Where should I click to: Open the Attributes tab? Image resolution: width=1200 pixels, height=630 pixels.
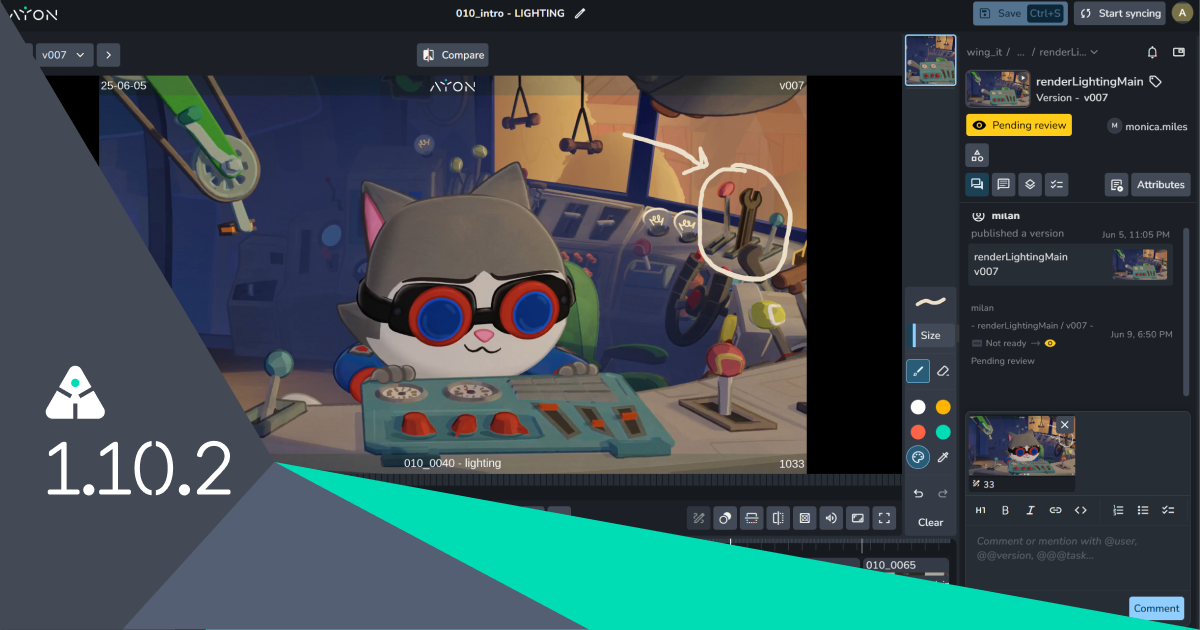click(x=1160, y=184)
